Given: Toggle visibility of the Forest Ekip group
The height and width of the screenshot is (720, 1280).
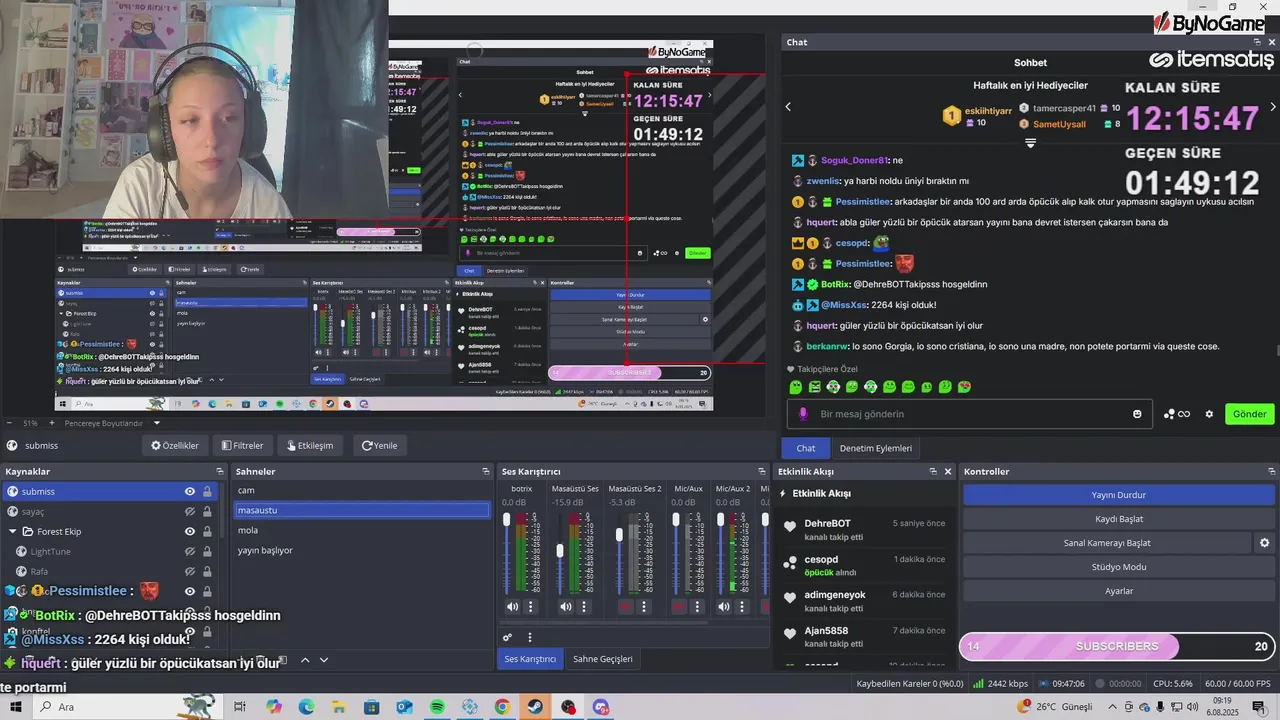Looking at the screenshot, I should tap(190, 531).
